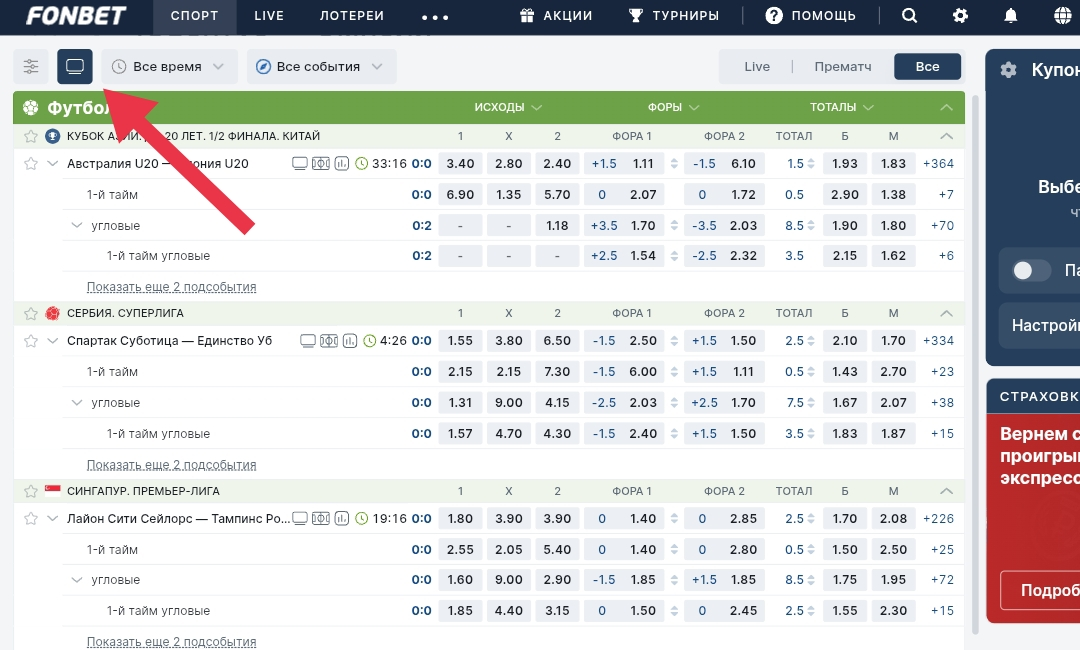Open the TV broadcast icon for Лайон Сити Сейлорс
Screen dimensions: 1080x650
pyautogui.click(x=300, y=519)
